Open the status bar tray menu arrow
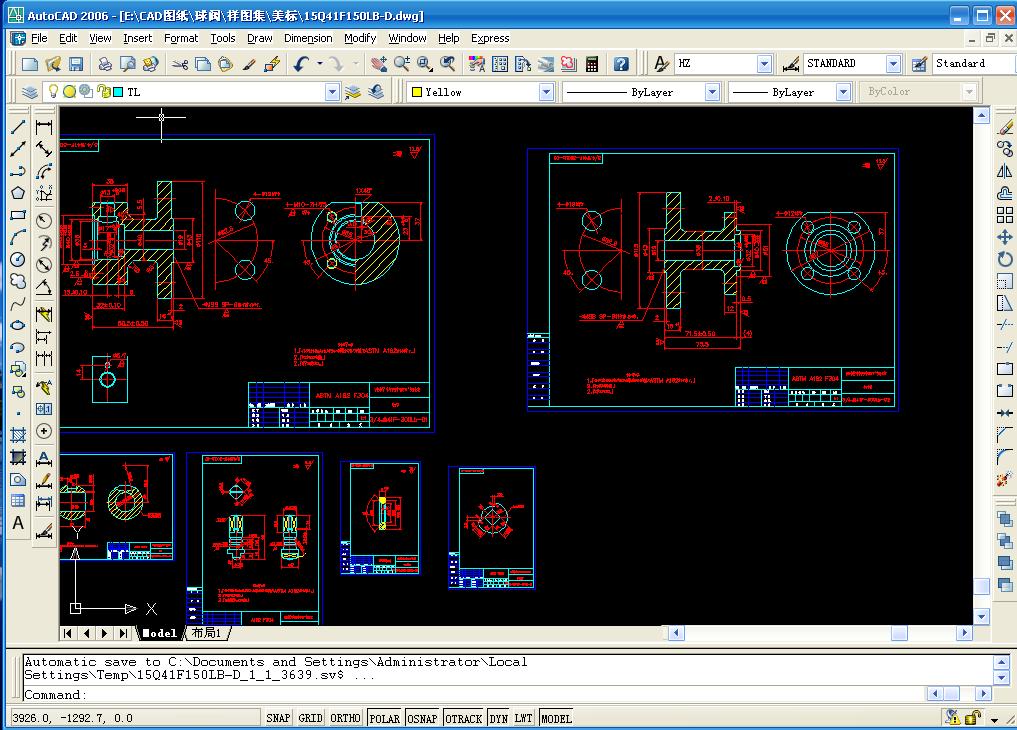1017x730 pixels. (994, 719)
